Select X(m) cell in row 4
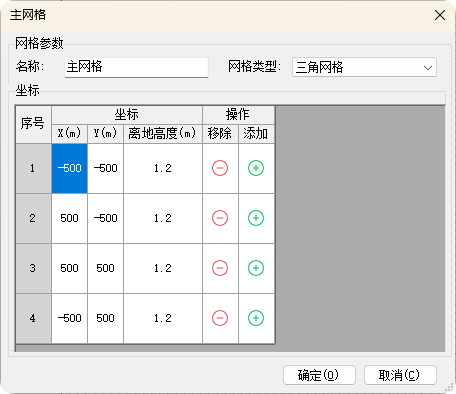This screenshot has width=456, height=394. point(69,318)
